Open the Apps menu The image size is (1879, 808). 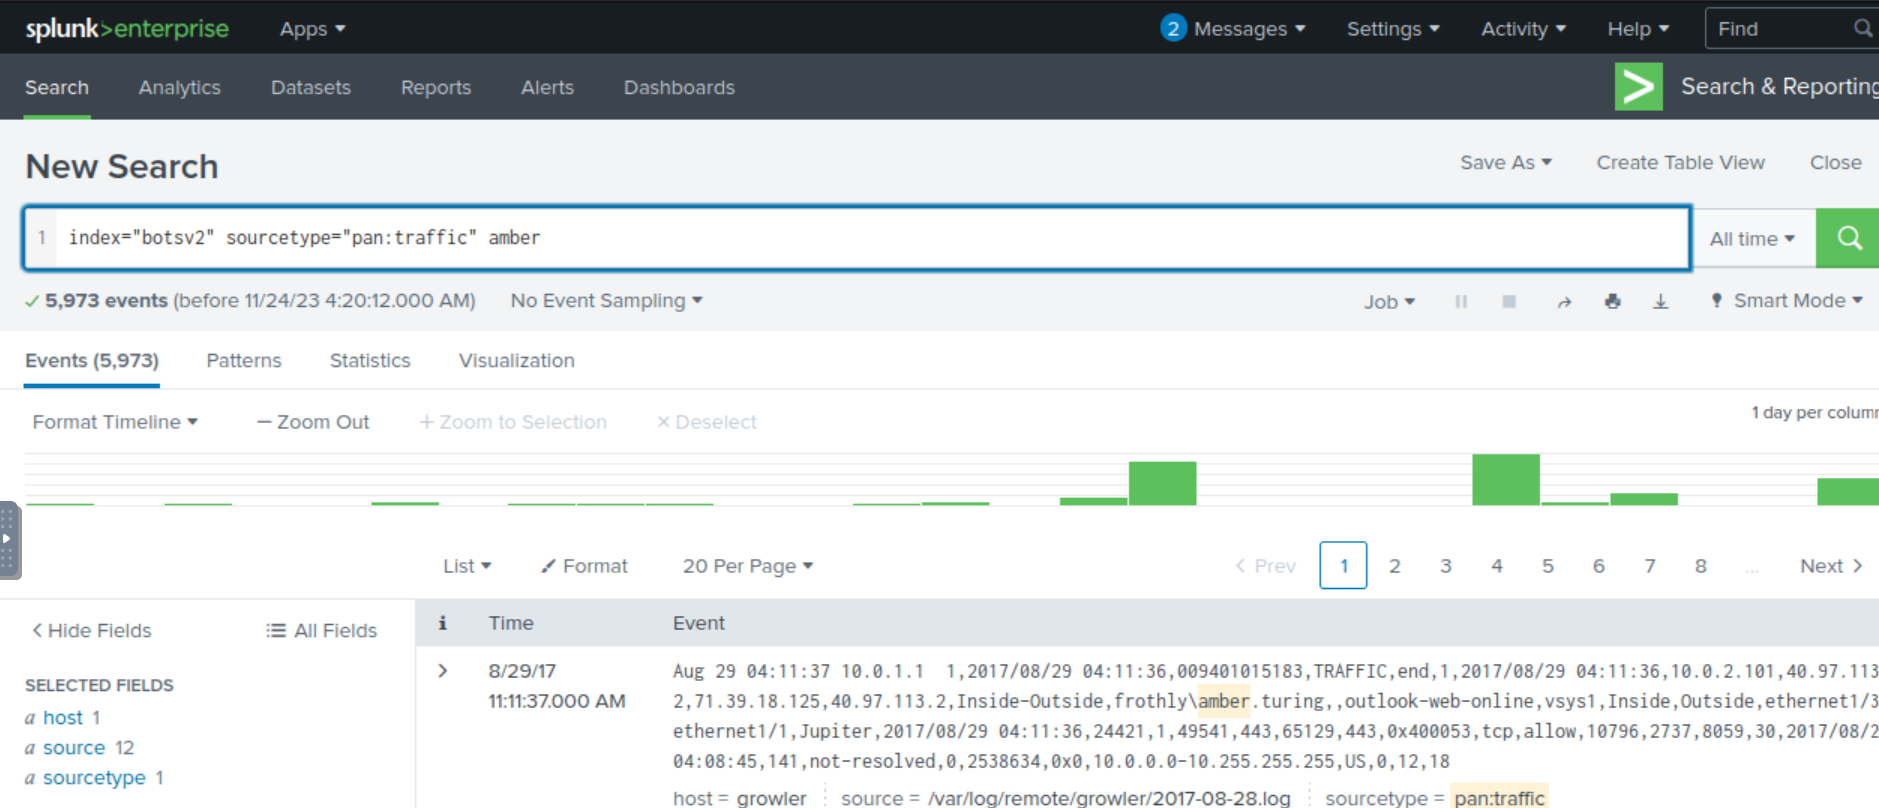(312, 29)
